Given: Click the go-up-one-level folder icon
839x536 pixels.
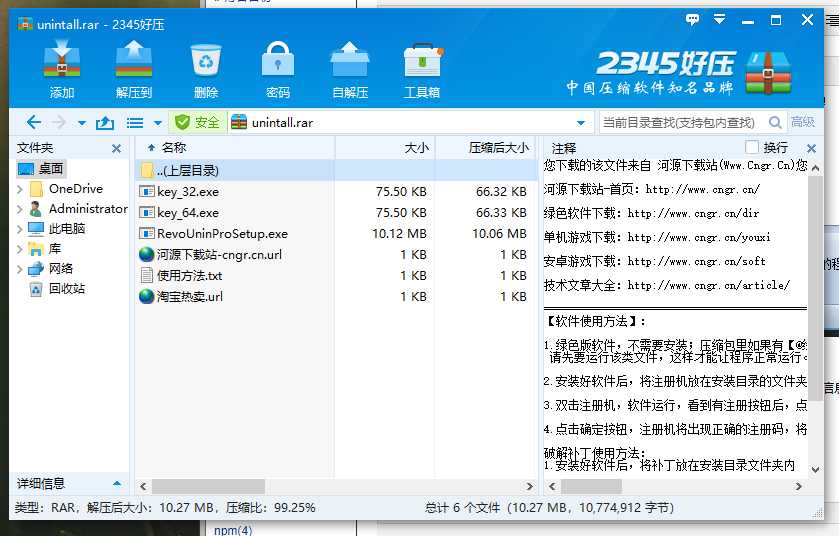Looking at the screenshot, I should point(105,123).
